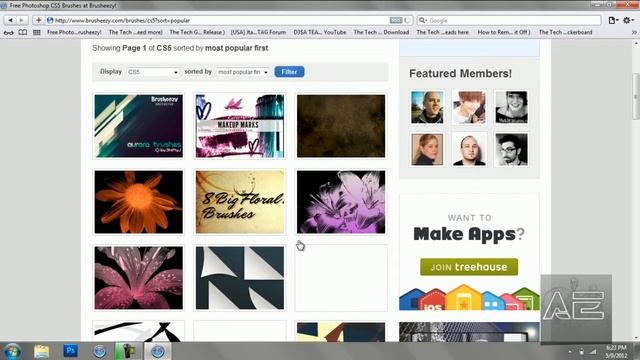Open the Top Sites grid icon
Viewport: 640px width, 360px height.
pyautogui.click(x=37, y=32)
